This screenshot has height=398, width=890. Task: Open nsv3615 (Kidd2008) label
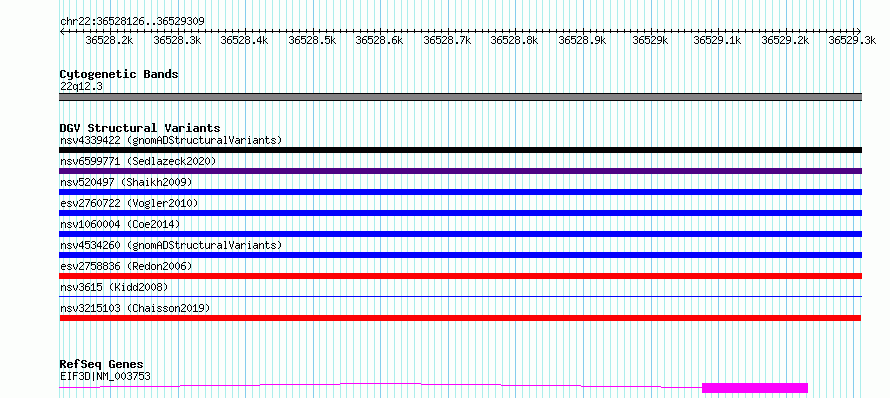point(114,287)
